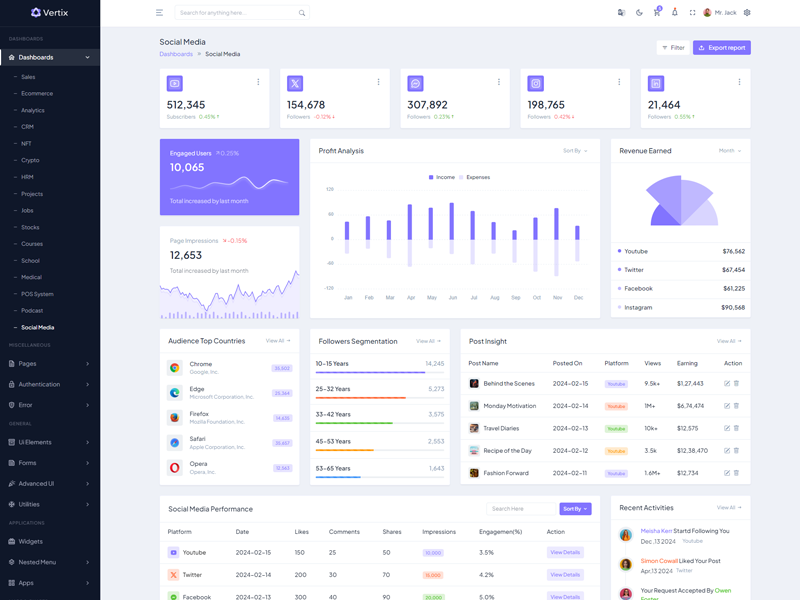This screenshot has width=800, height=600.
Task: Select Ecommerce in the sidebar
Action: (x=37, y=93)
